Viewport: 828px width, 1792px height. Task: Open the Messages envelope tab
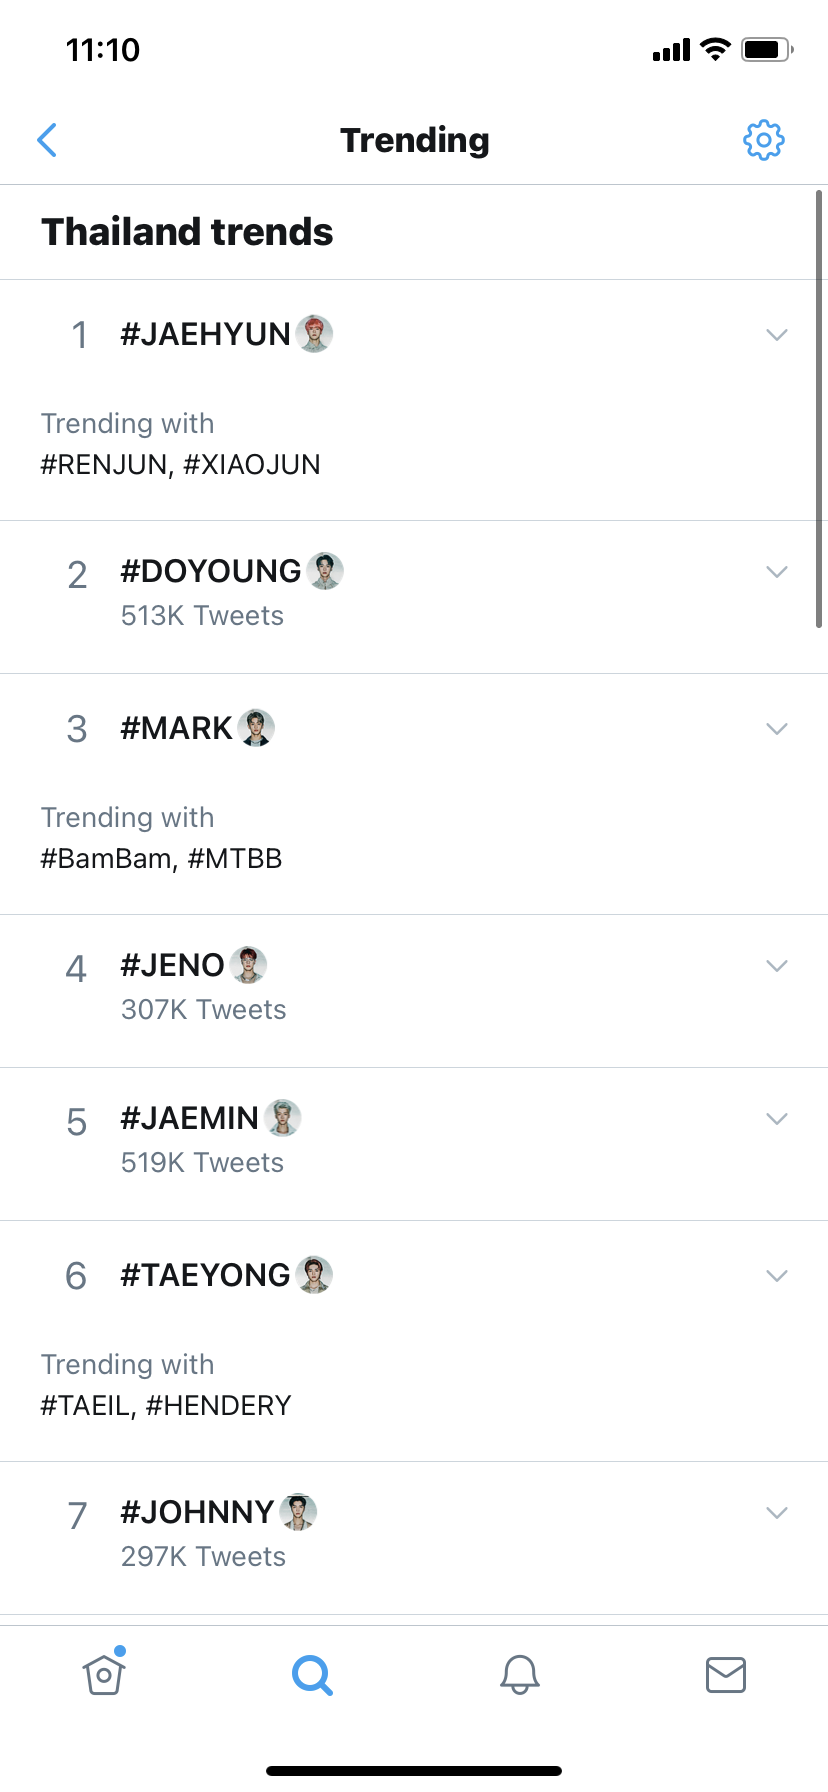[726, 1674]
